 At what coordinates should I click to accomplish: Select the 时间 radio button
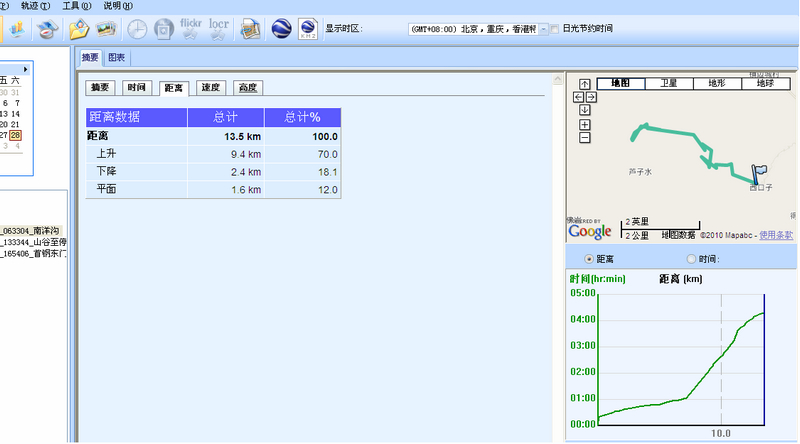click(691, 259)
